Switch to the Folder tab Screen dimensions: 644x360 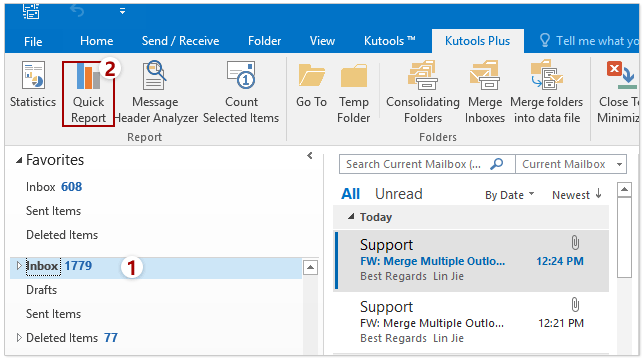(x=264, y=41)
